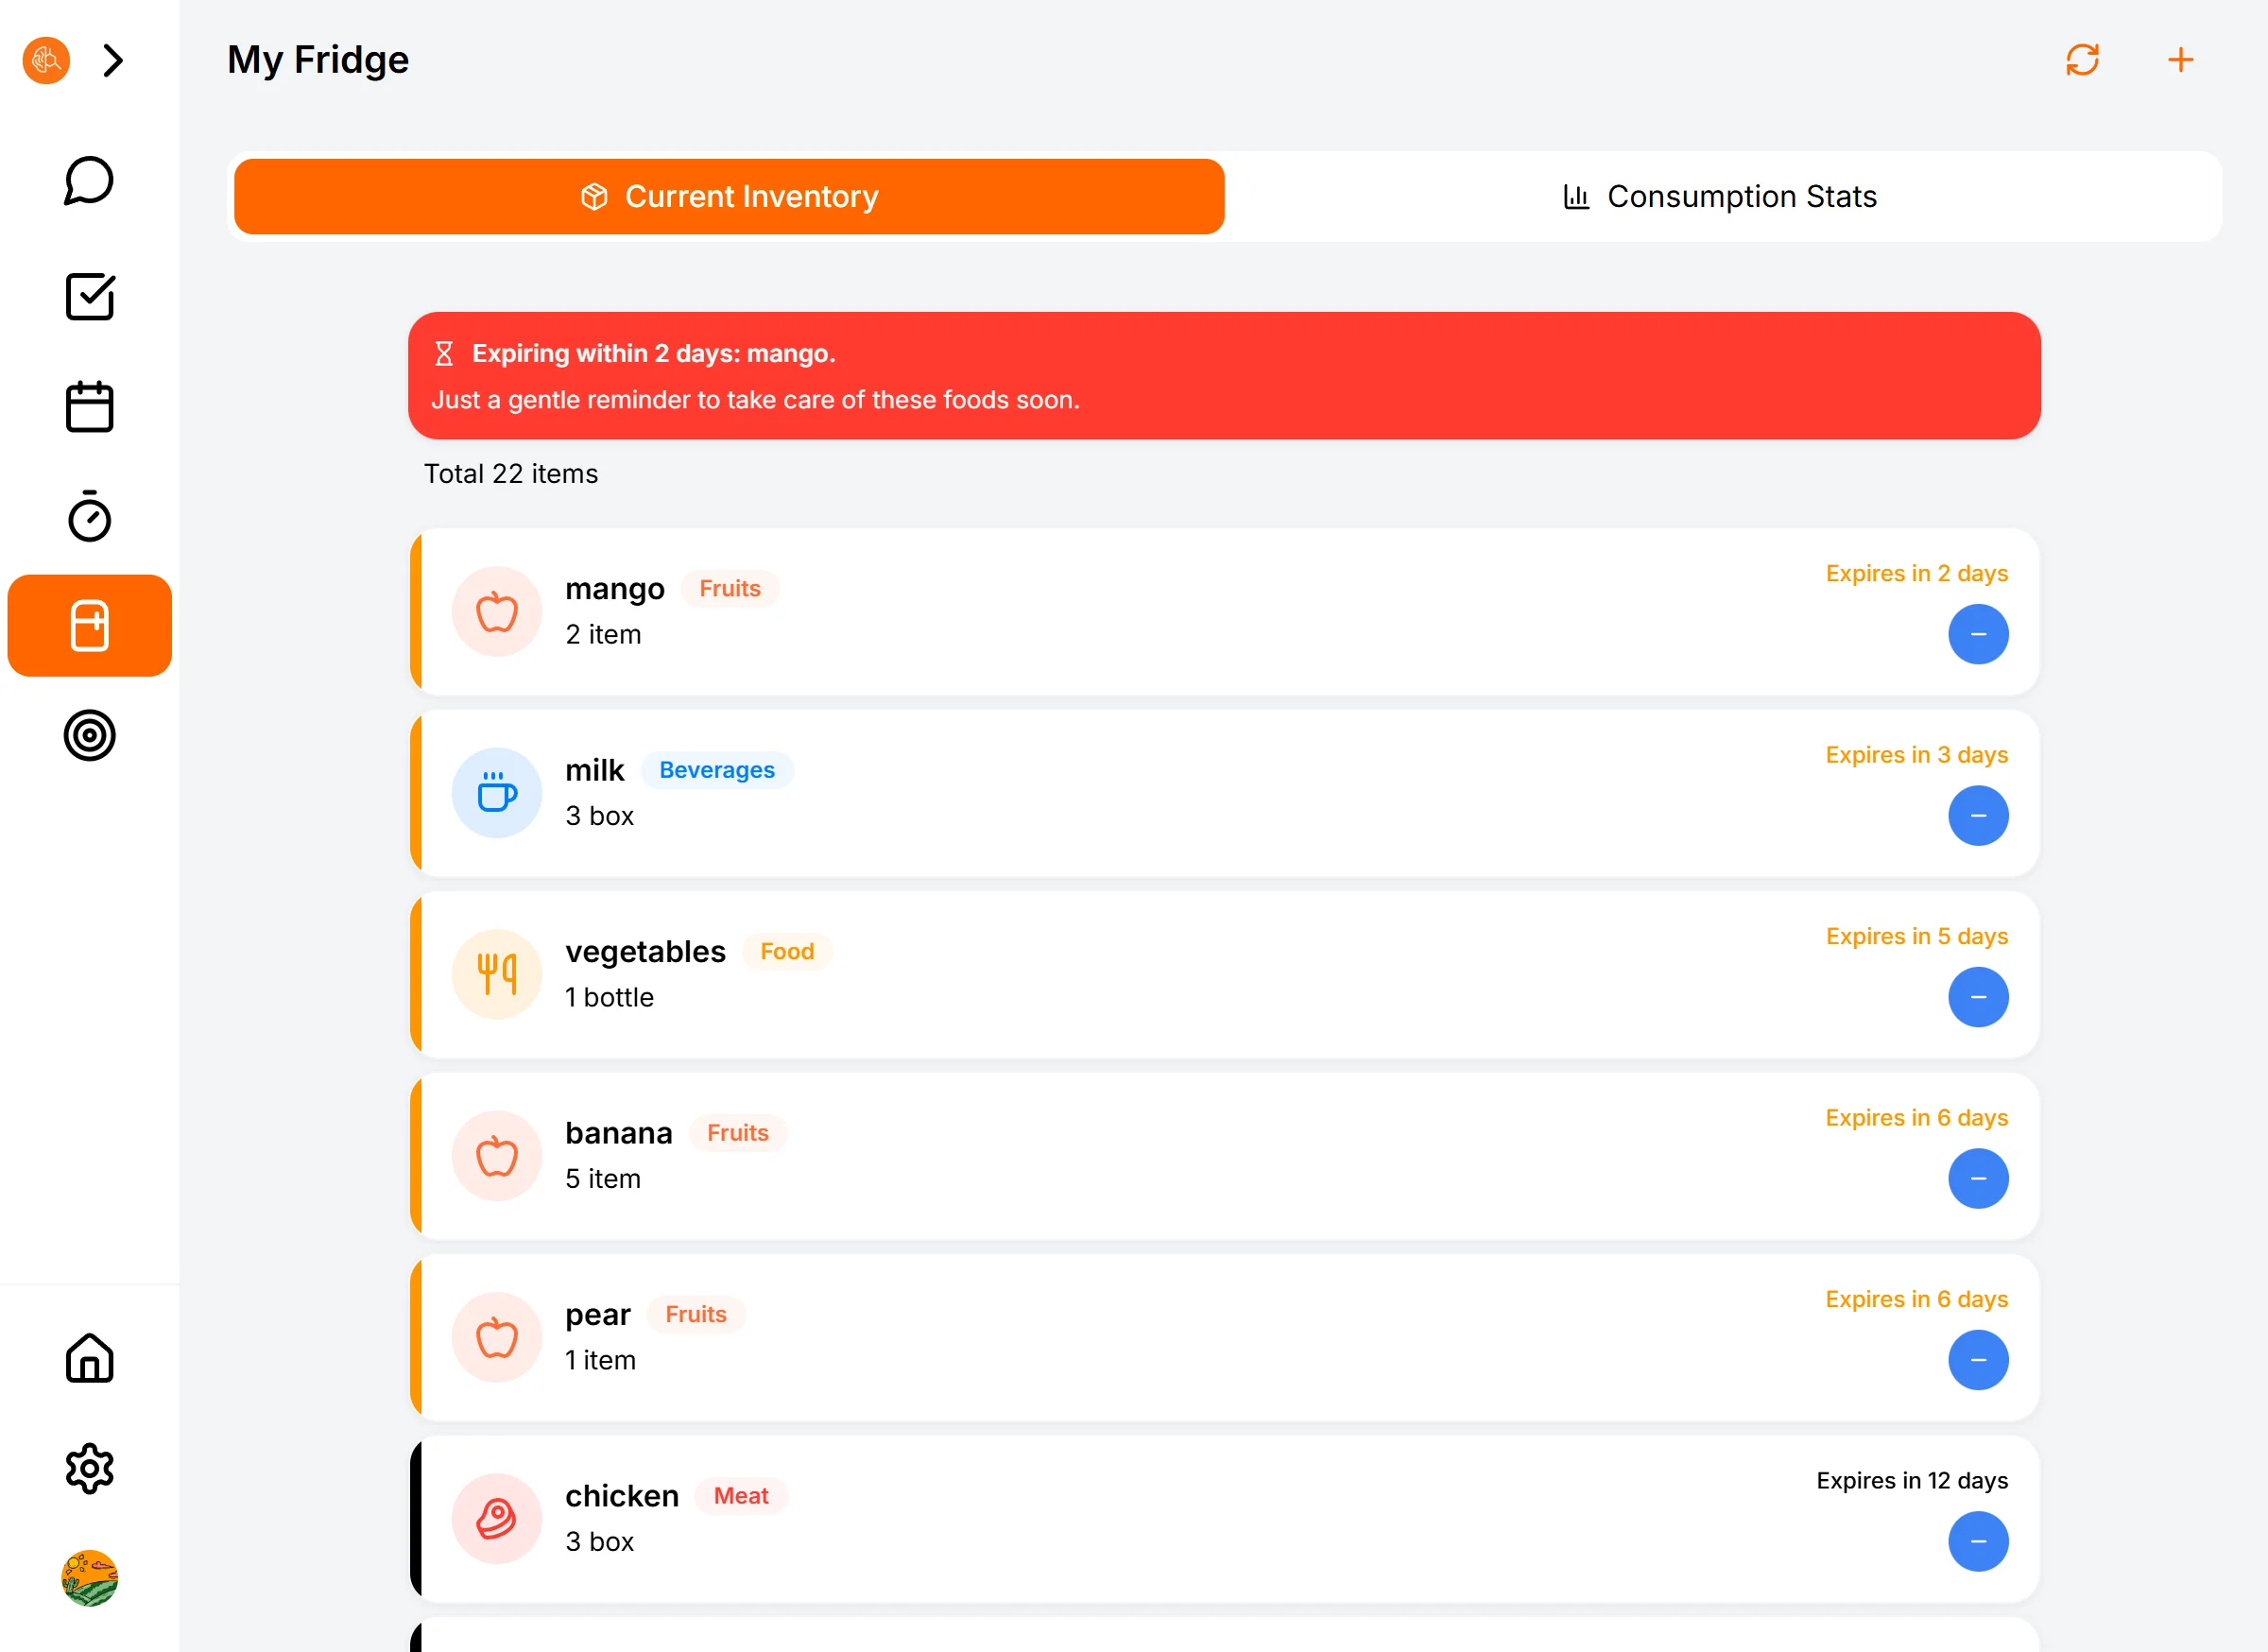Select the fridge sidebar icon

[x=89, y=626]
